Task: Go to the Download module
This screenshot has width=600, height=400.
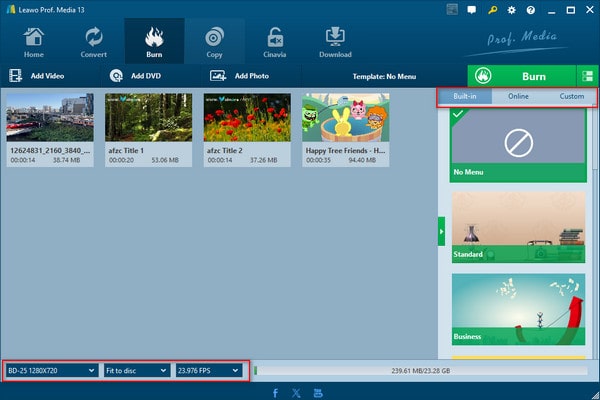Action: point(335,41)
